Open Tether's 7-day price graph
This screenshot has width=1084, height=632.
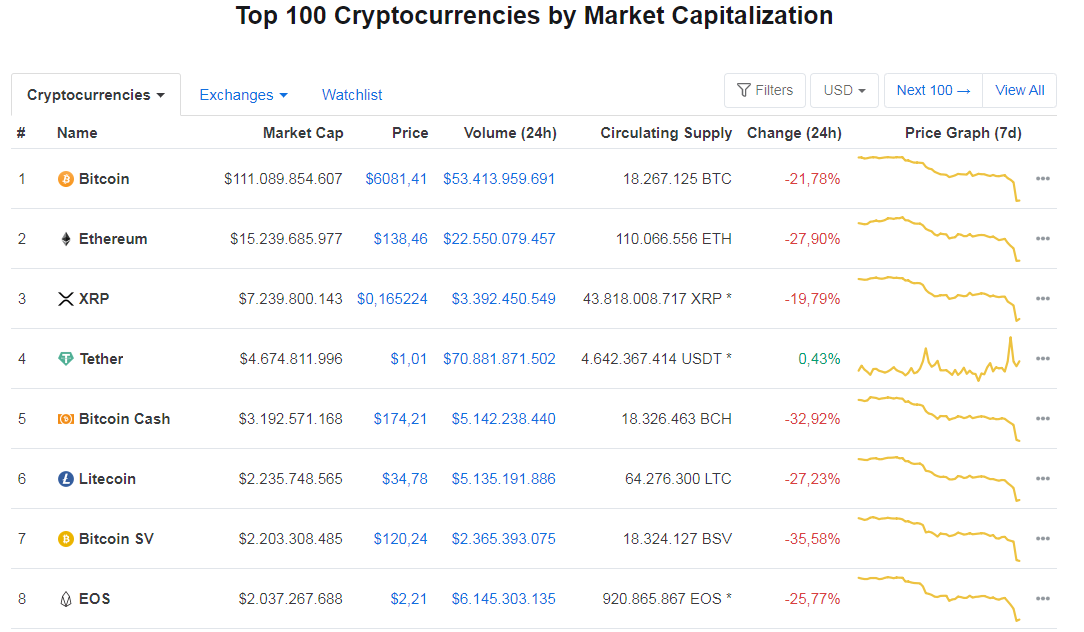[938, 361]
